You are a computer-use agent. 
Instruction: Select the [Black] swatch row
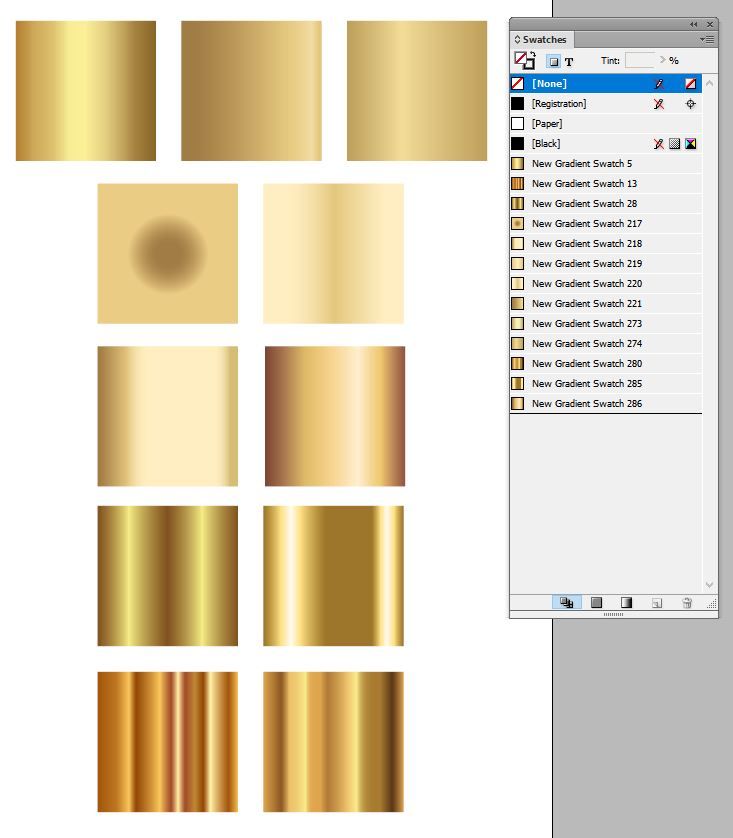[x=606, y=143]
